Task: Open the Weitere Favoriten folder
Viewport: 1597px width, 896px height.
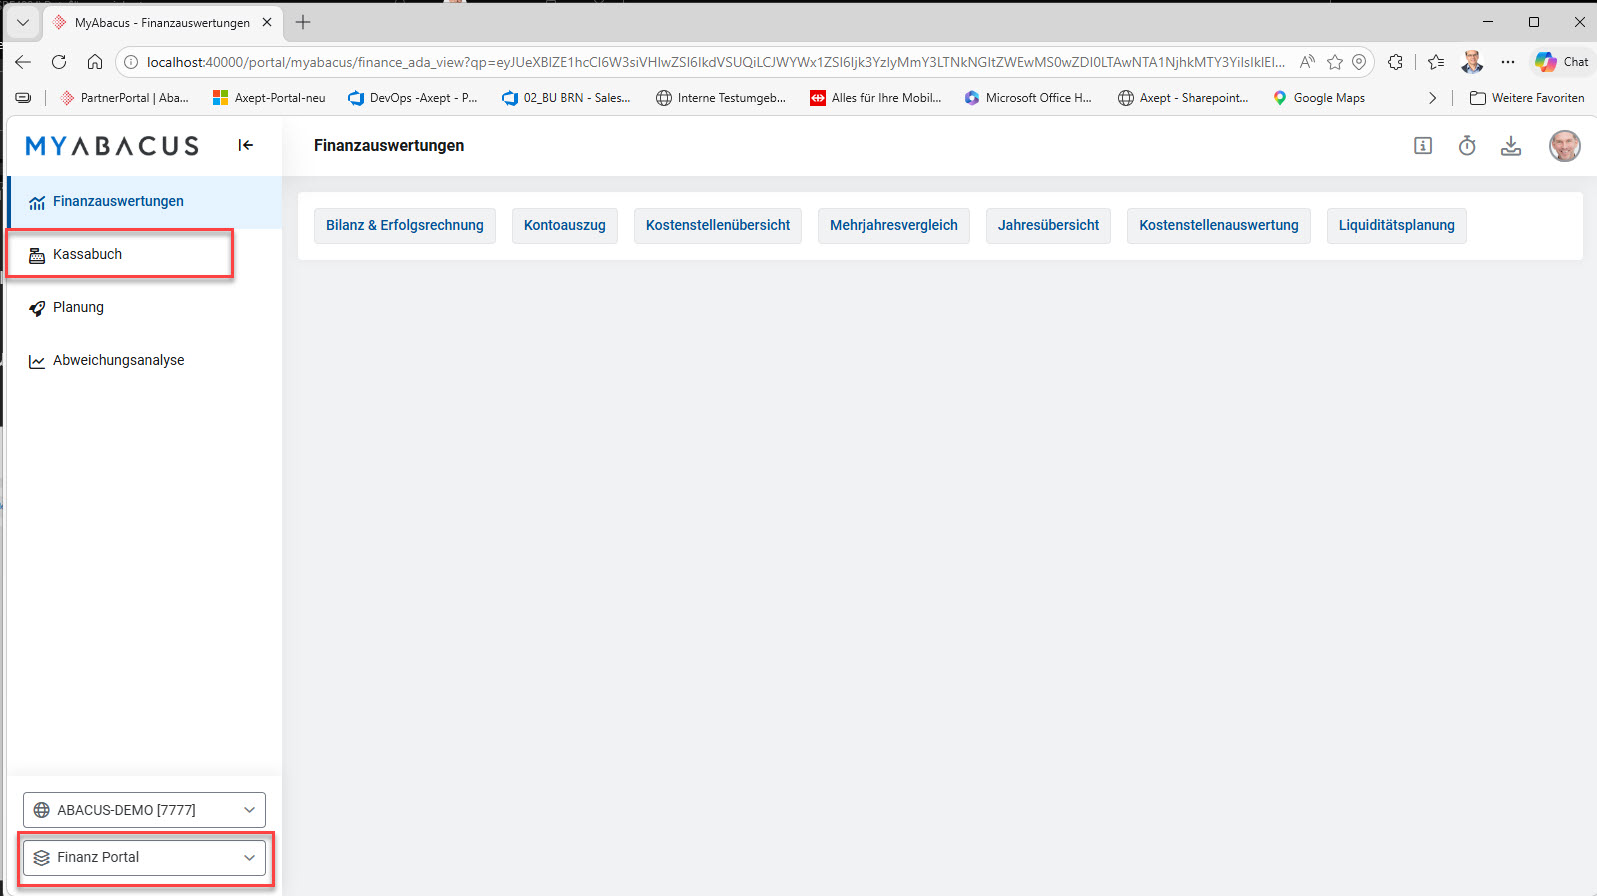Action: [1527, 98]
